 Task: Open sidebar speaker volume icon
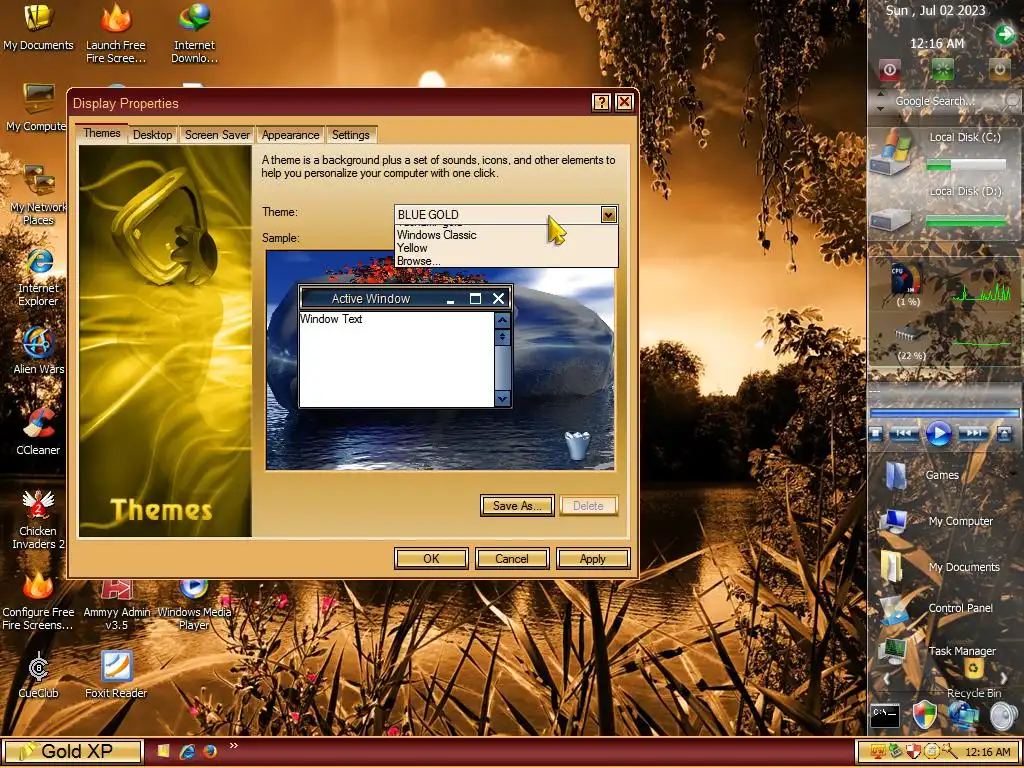tap(1003, 716)
